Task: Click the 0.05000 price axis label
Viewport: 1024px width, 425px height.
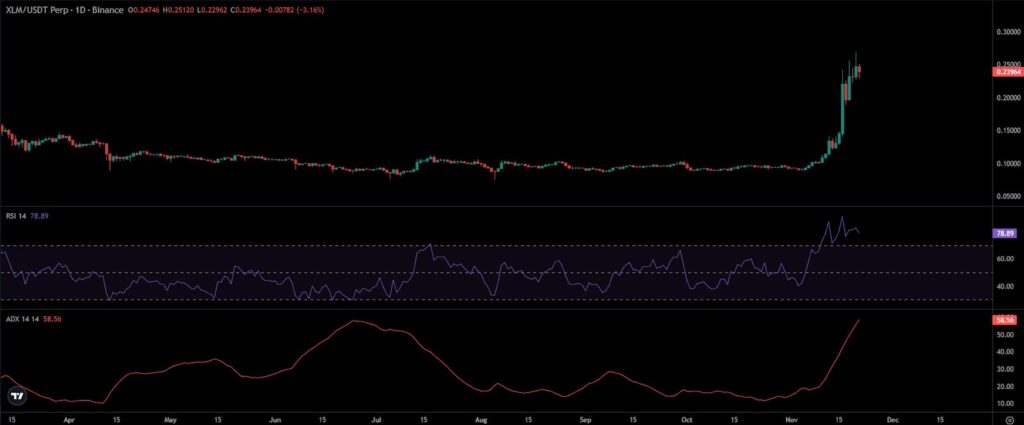Action: 1006,196
